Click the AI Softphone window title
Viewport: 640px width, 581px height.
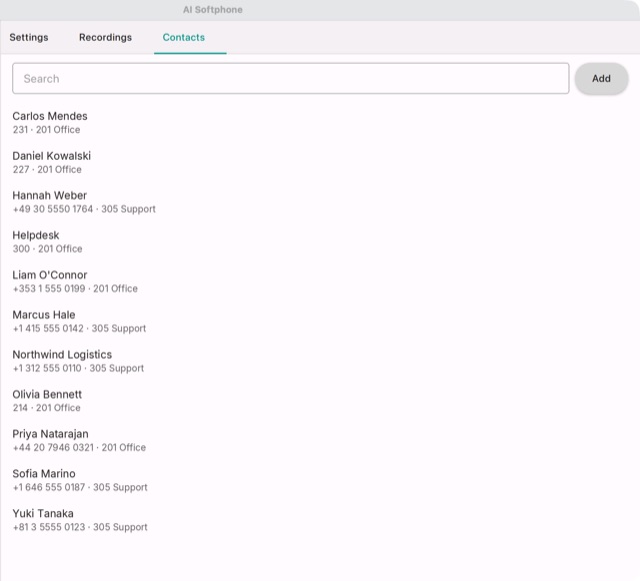213,10
